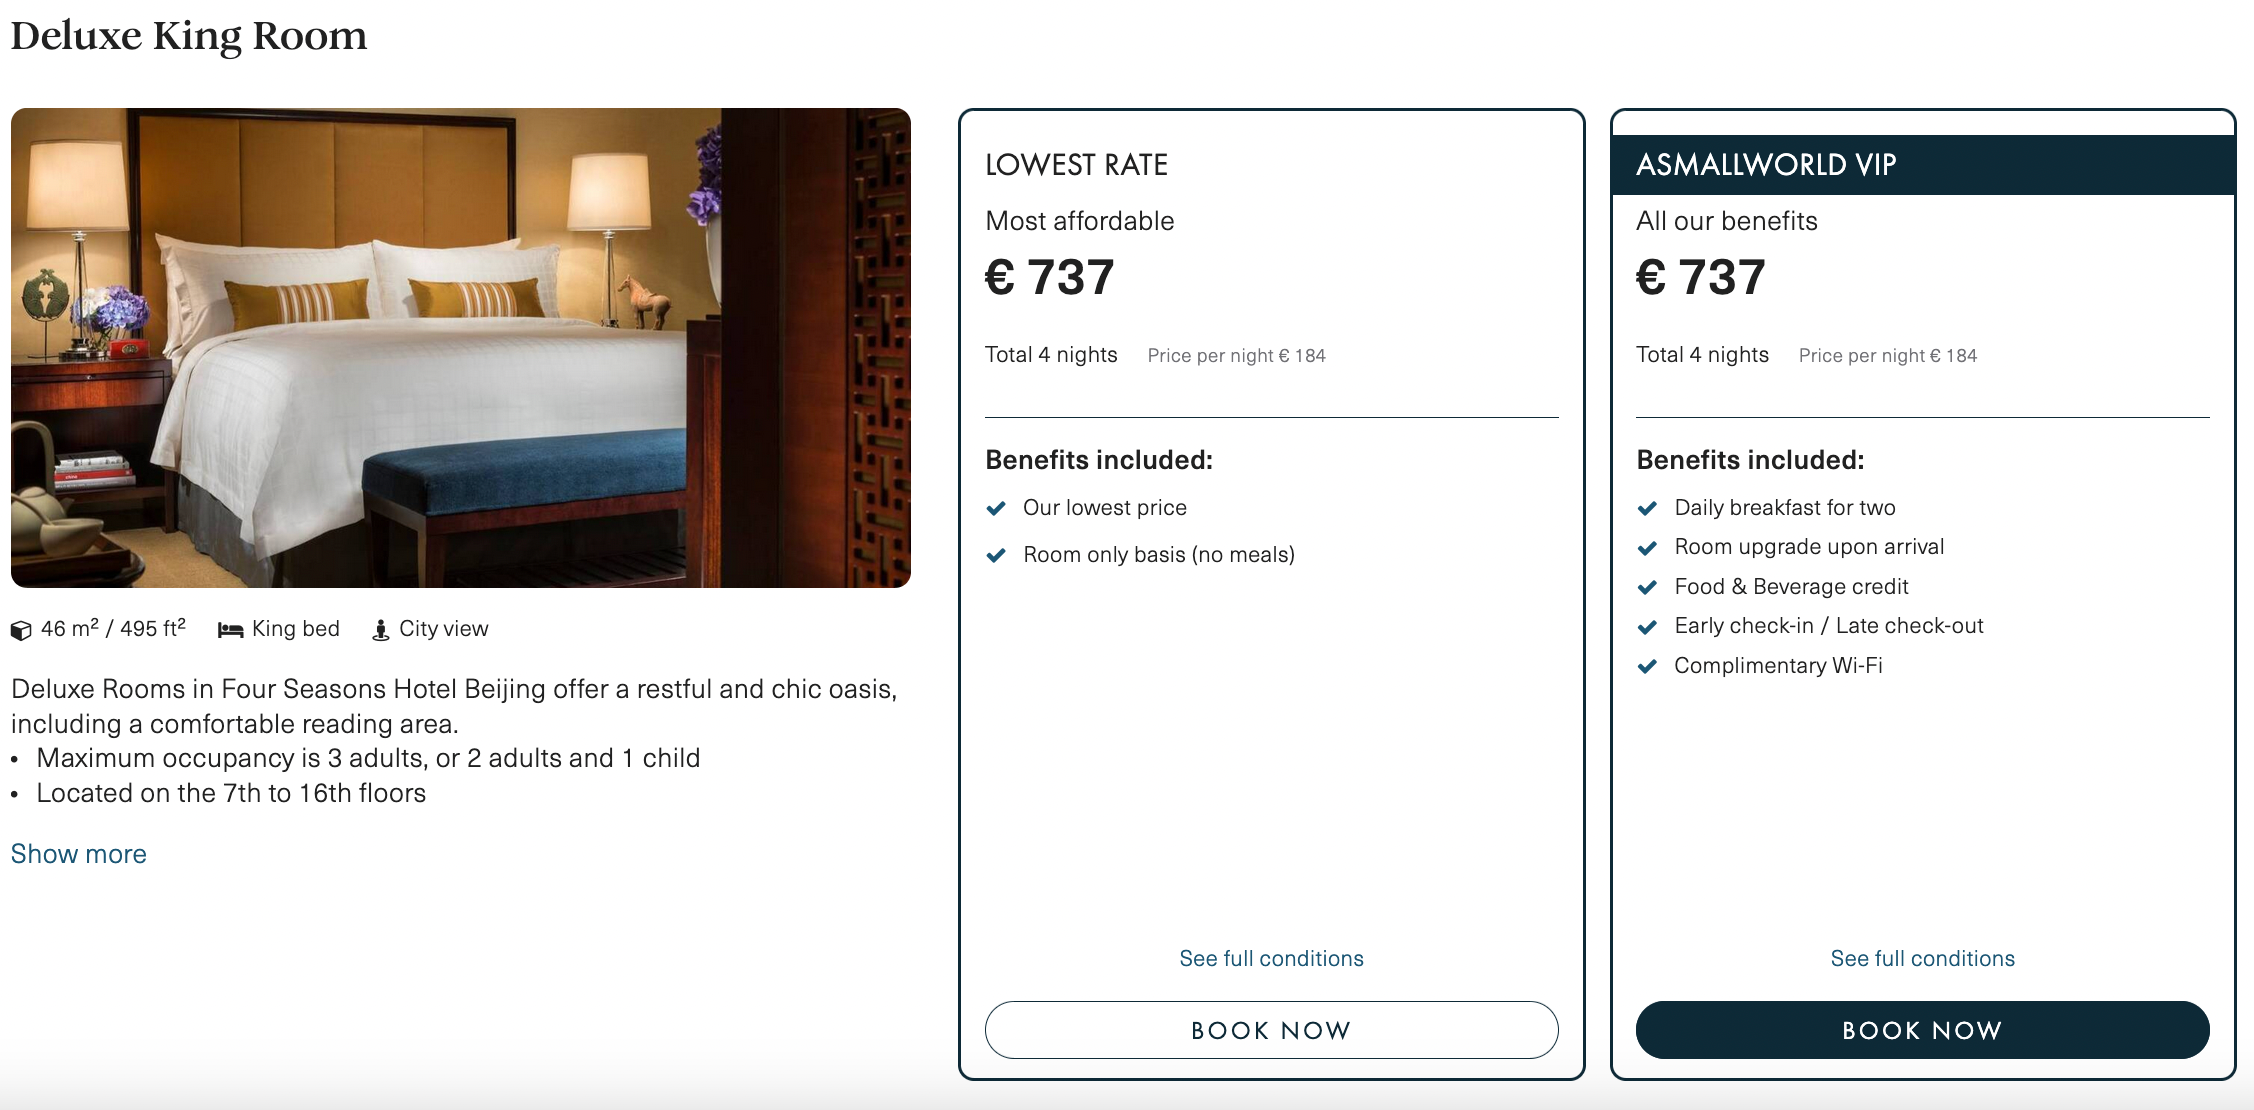Screen dimensions: 2254x1110
Task: Select the ASMALLWORLD VIP header banner
Action: coord(1922,165)
